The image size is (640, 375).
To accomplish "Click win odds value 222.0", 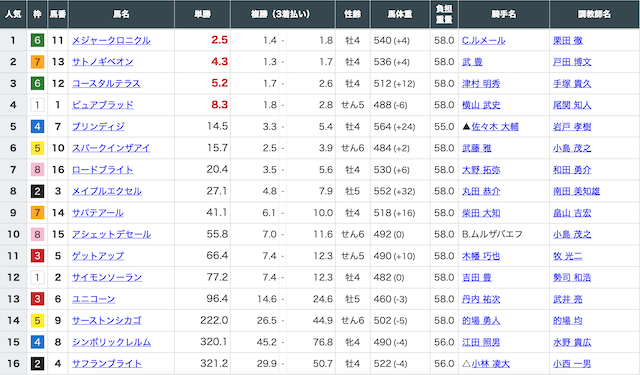I will [214, 320].
